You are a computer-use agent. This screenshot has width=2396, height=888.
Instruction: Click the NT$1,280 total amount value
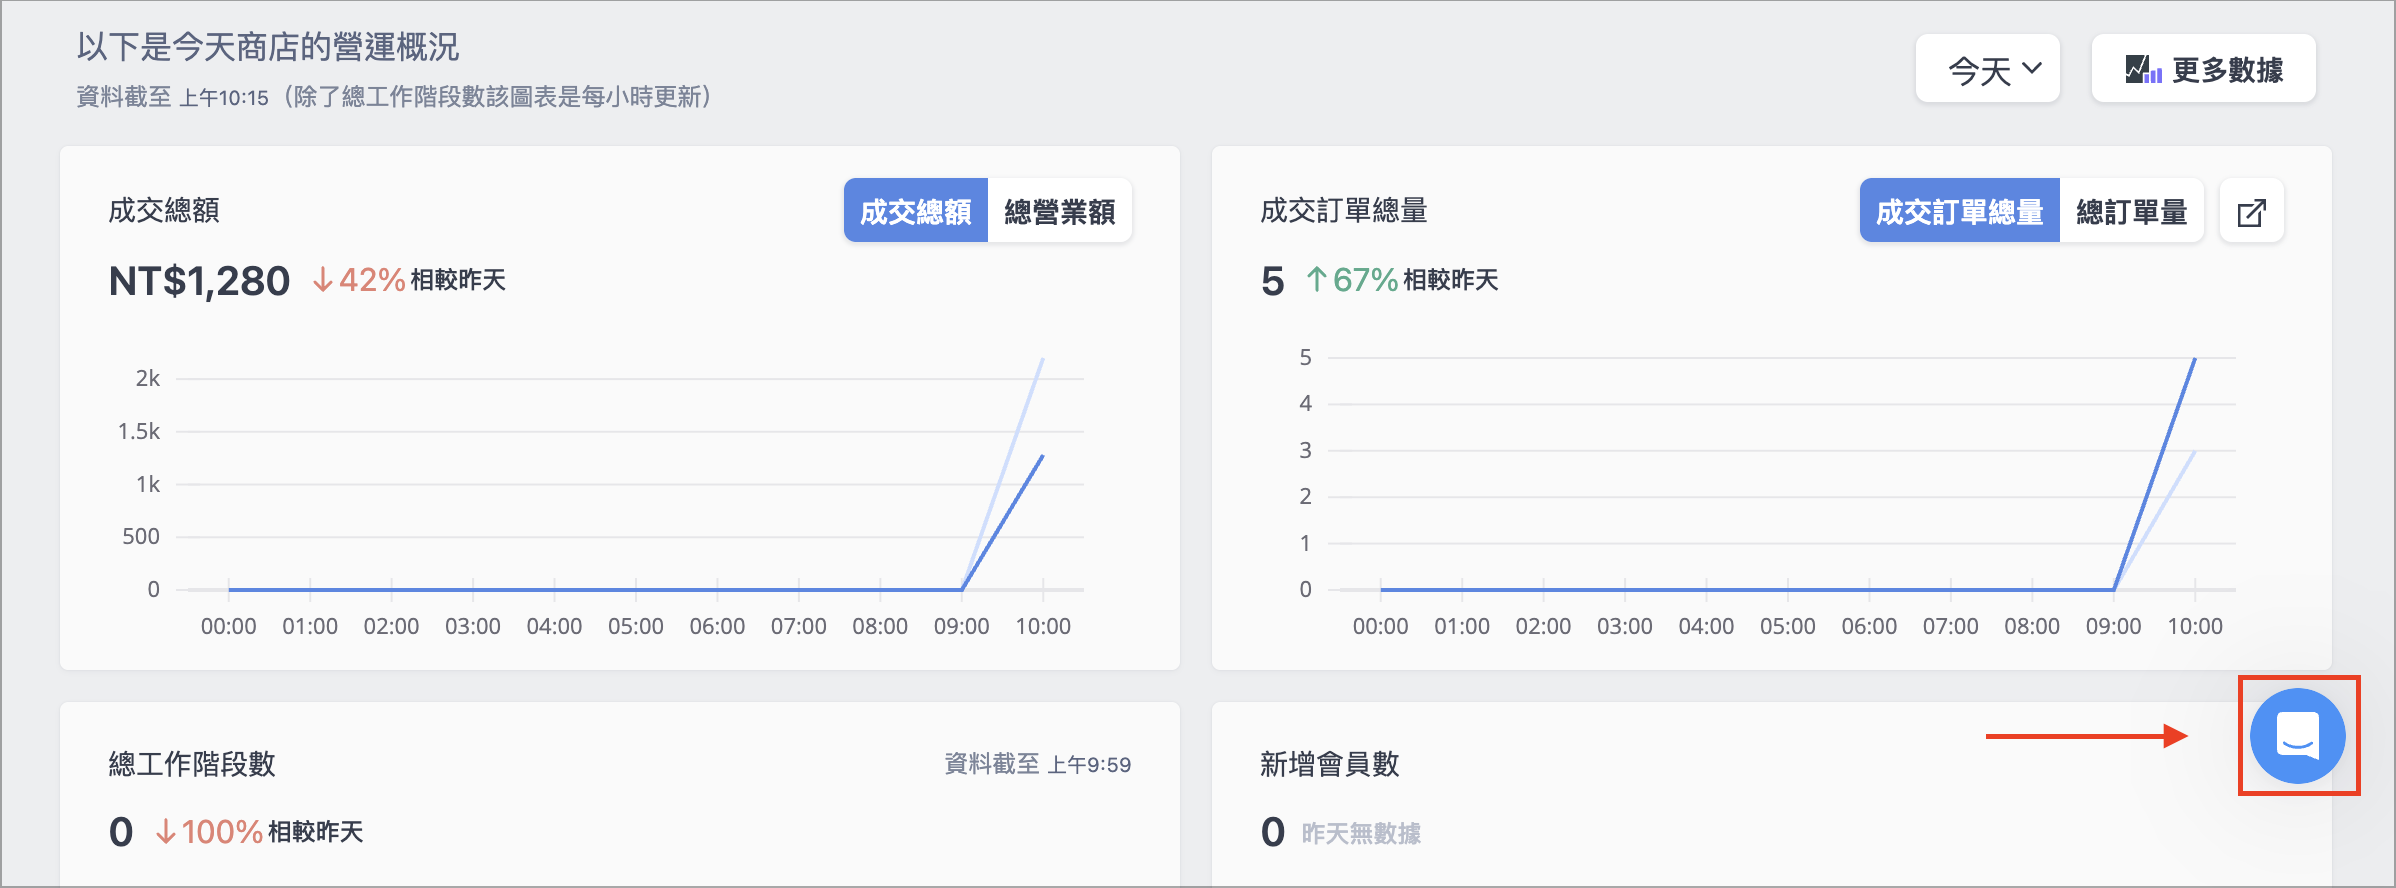(x=199, y=281)
